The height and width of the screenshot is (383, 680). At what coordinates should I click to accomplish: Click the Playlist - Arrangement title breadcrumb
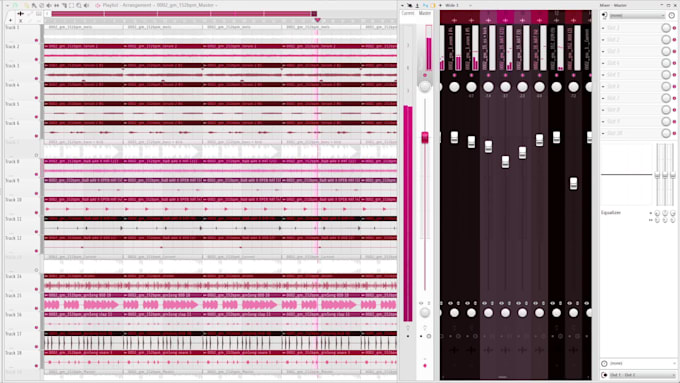[x=128, y=5]
